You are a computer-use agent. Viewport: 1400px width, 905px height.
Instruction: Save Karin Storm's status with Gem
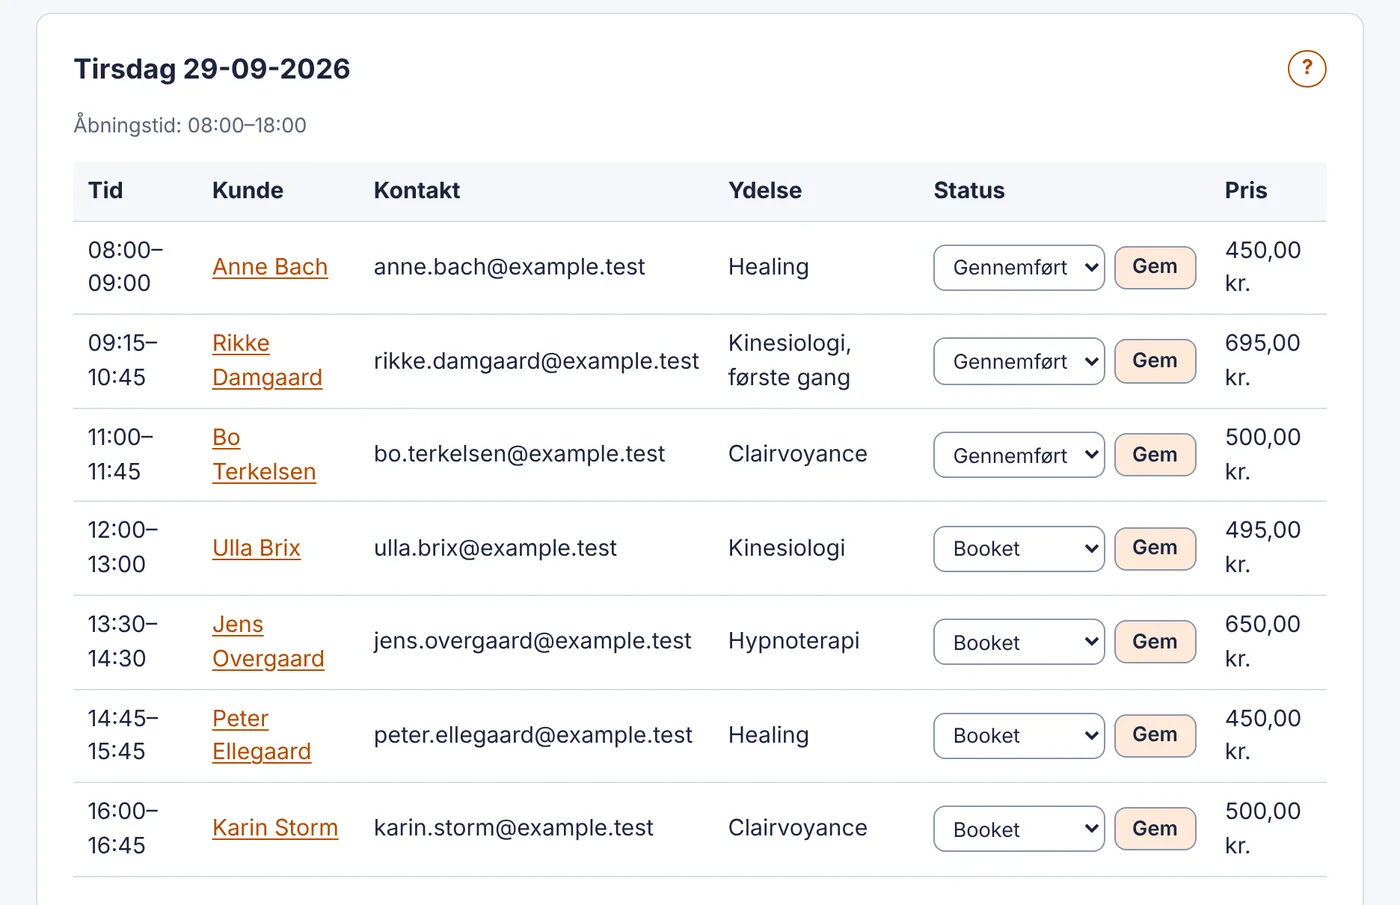coord(1155,829)
